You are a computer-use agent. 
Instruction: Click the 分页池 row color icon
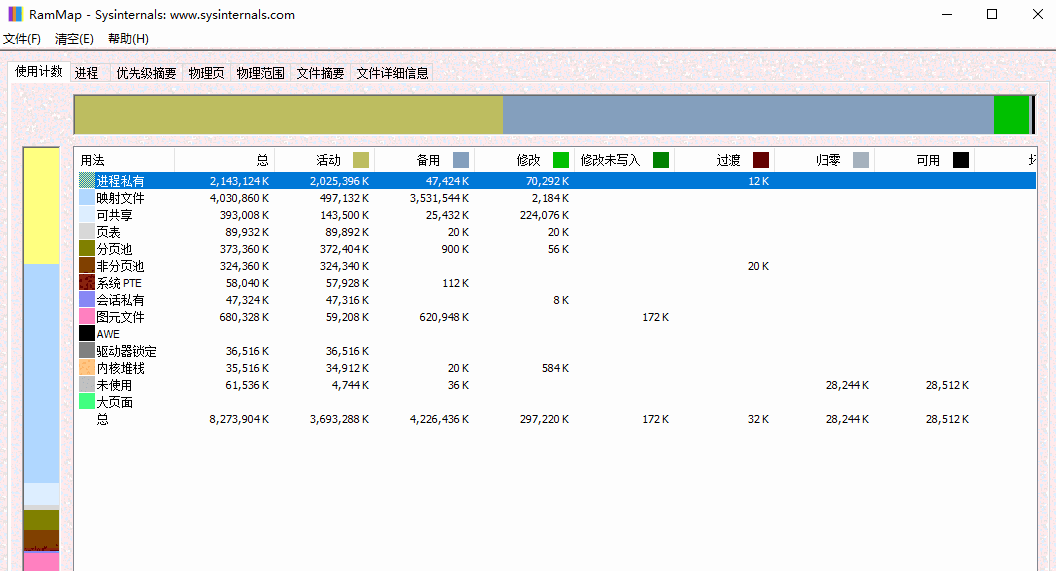[x=87, y=249]
